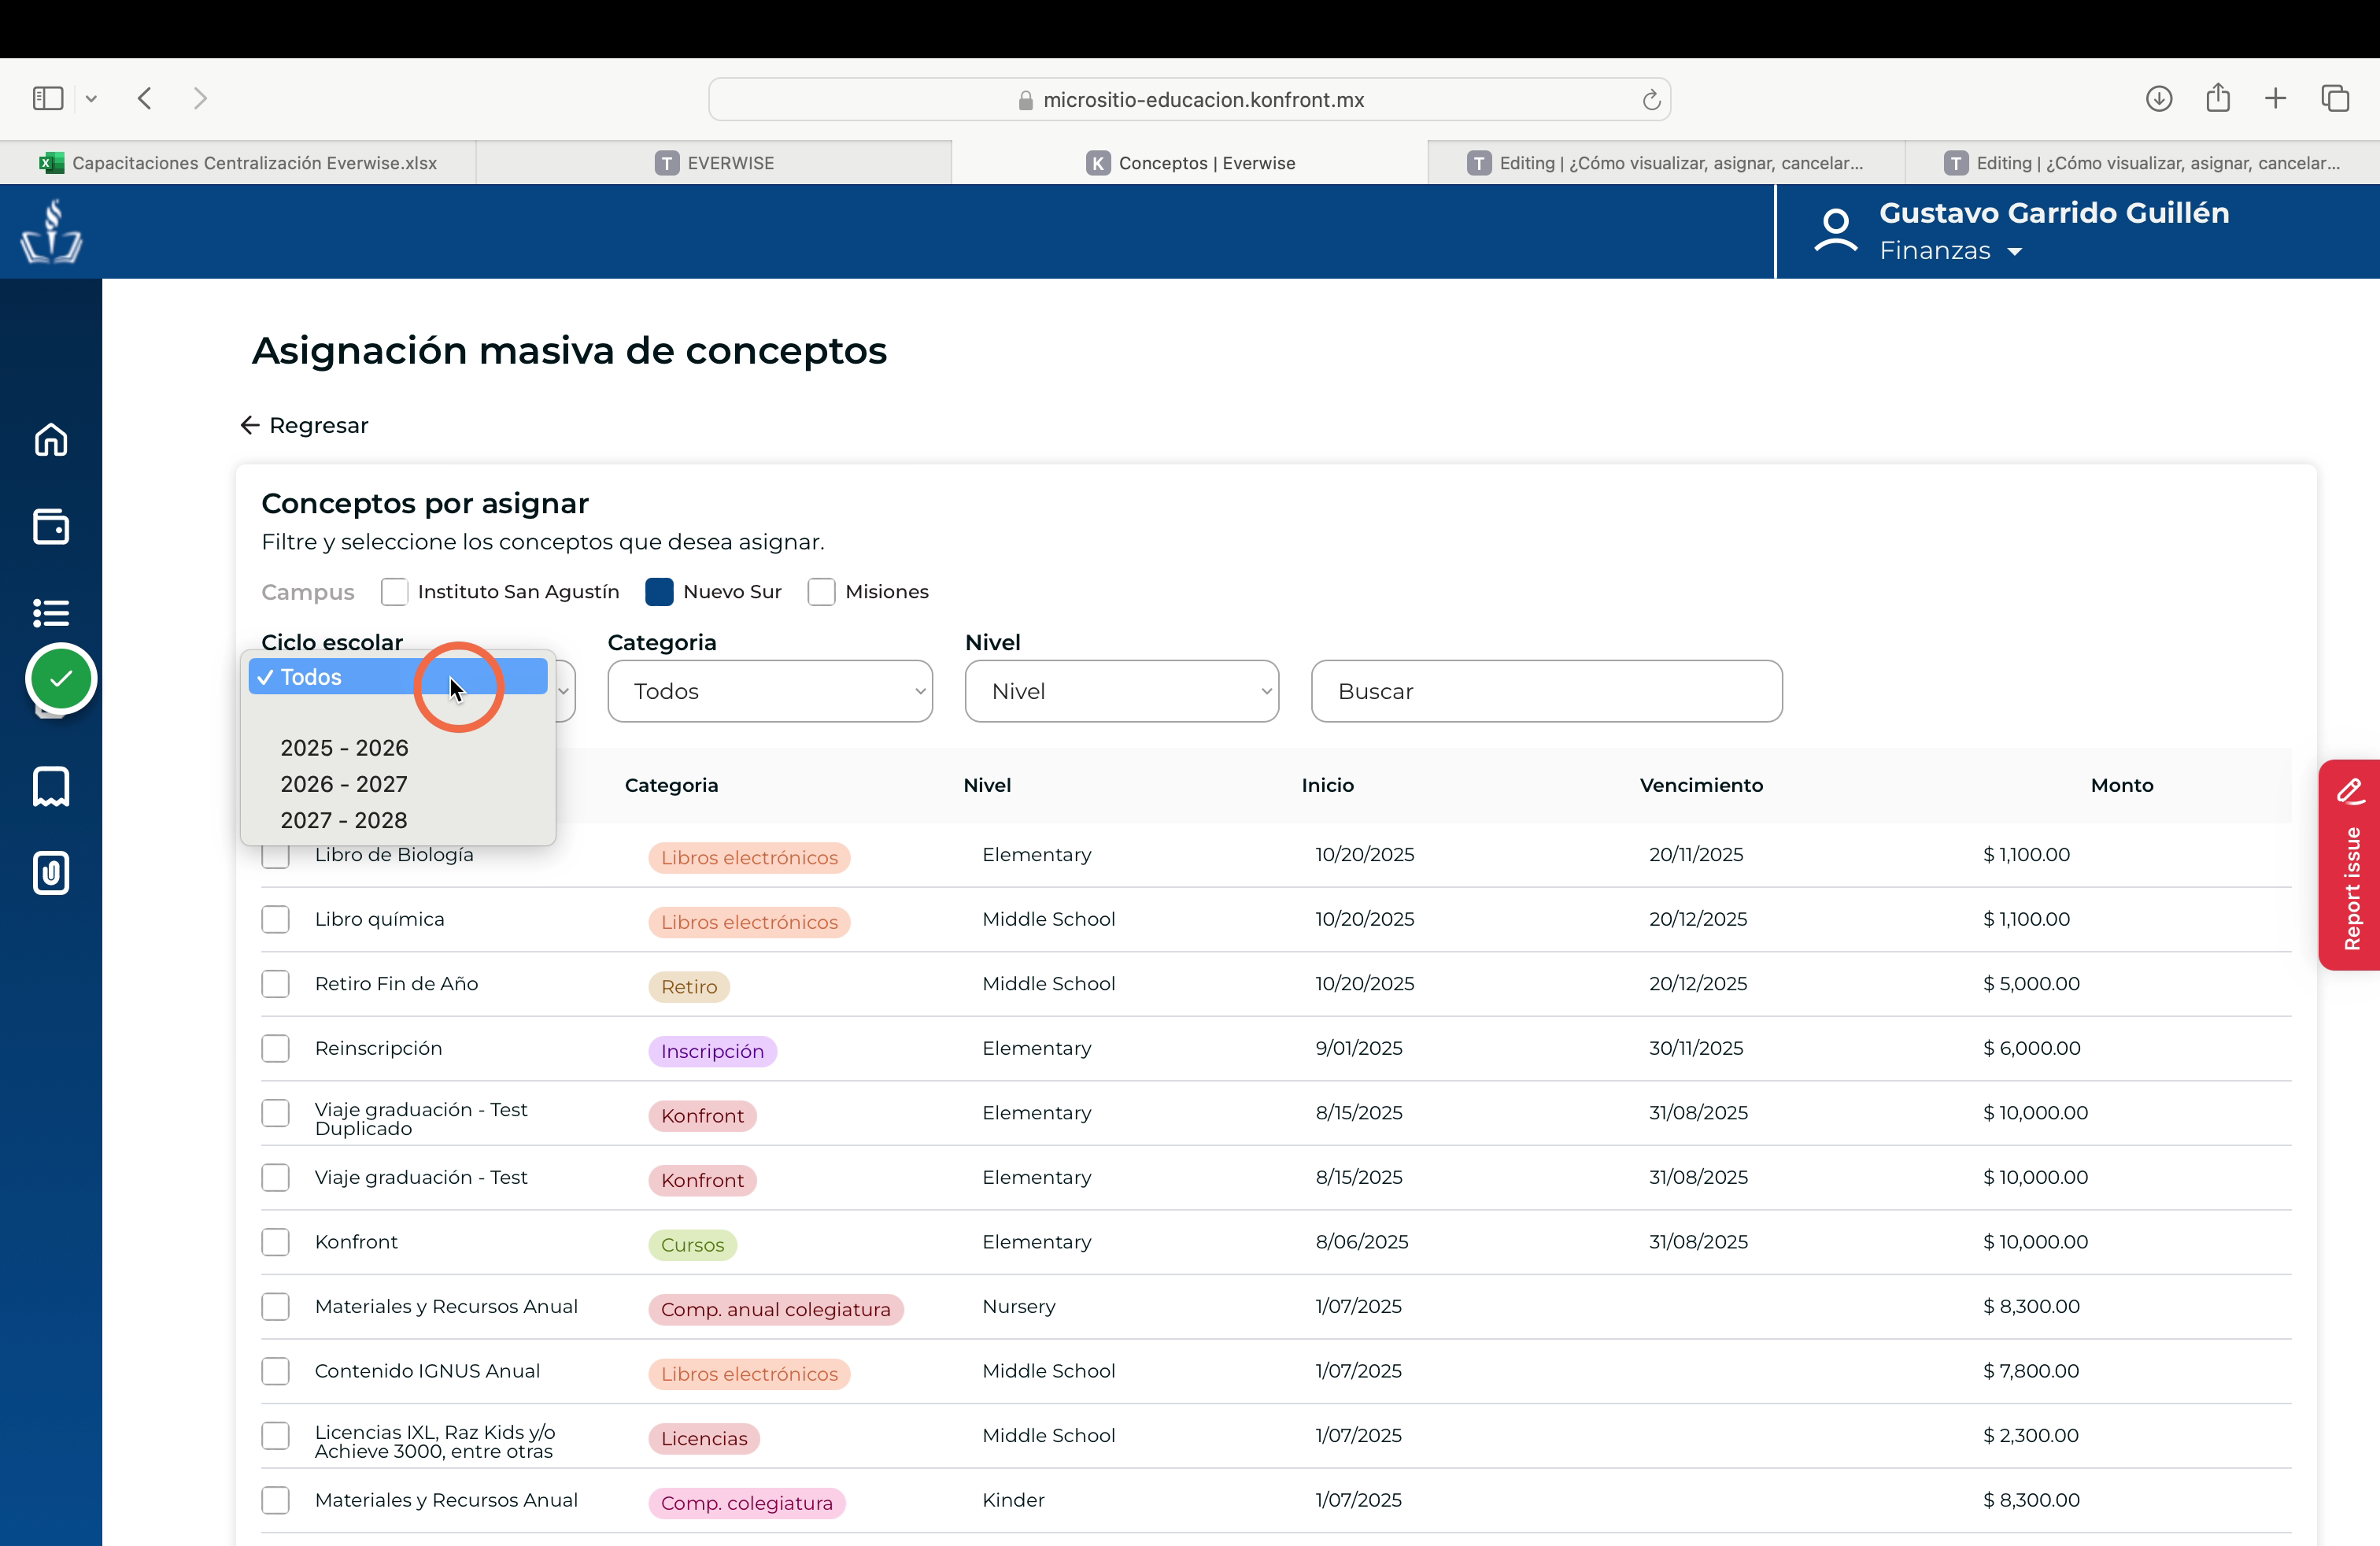2380x1546 pixels.
Task: Select the Licencias IXL row checkbox
Action: coord(275,1435)
